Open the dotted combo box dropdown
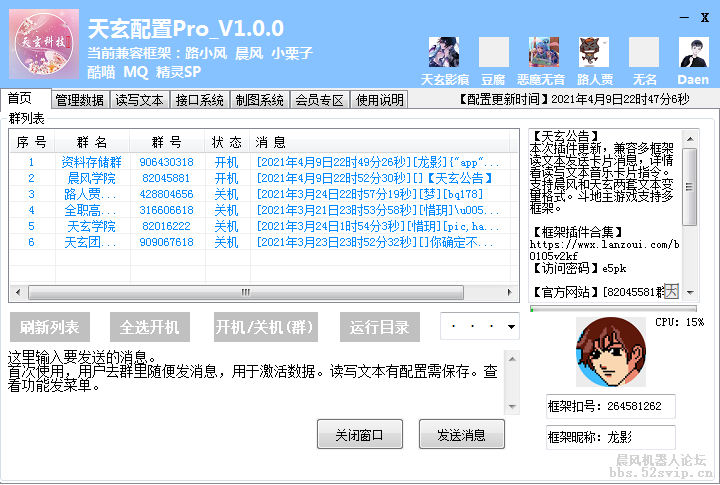 pos(511,327)
